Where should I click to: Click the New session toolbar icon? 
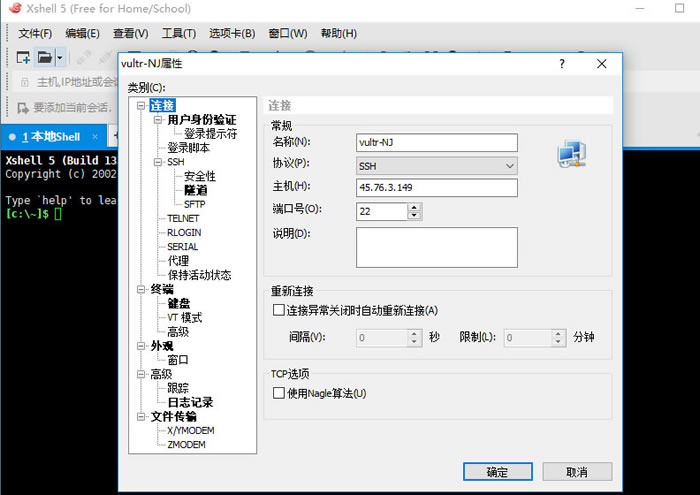click(23, 58)
